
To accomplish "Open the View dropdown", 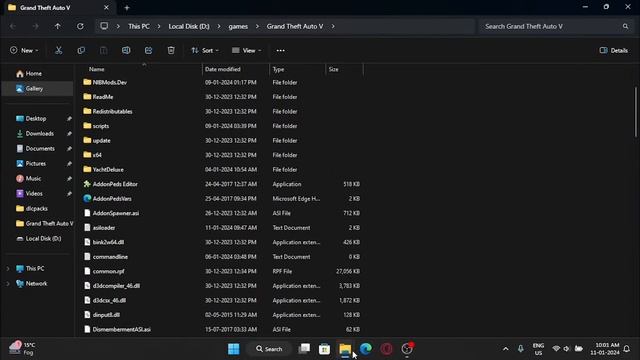I will click(x=247, y=51).
